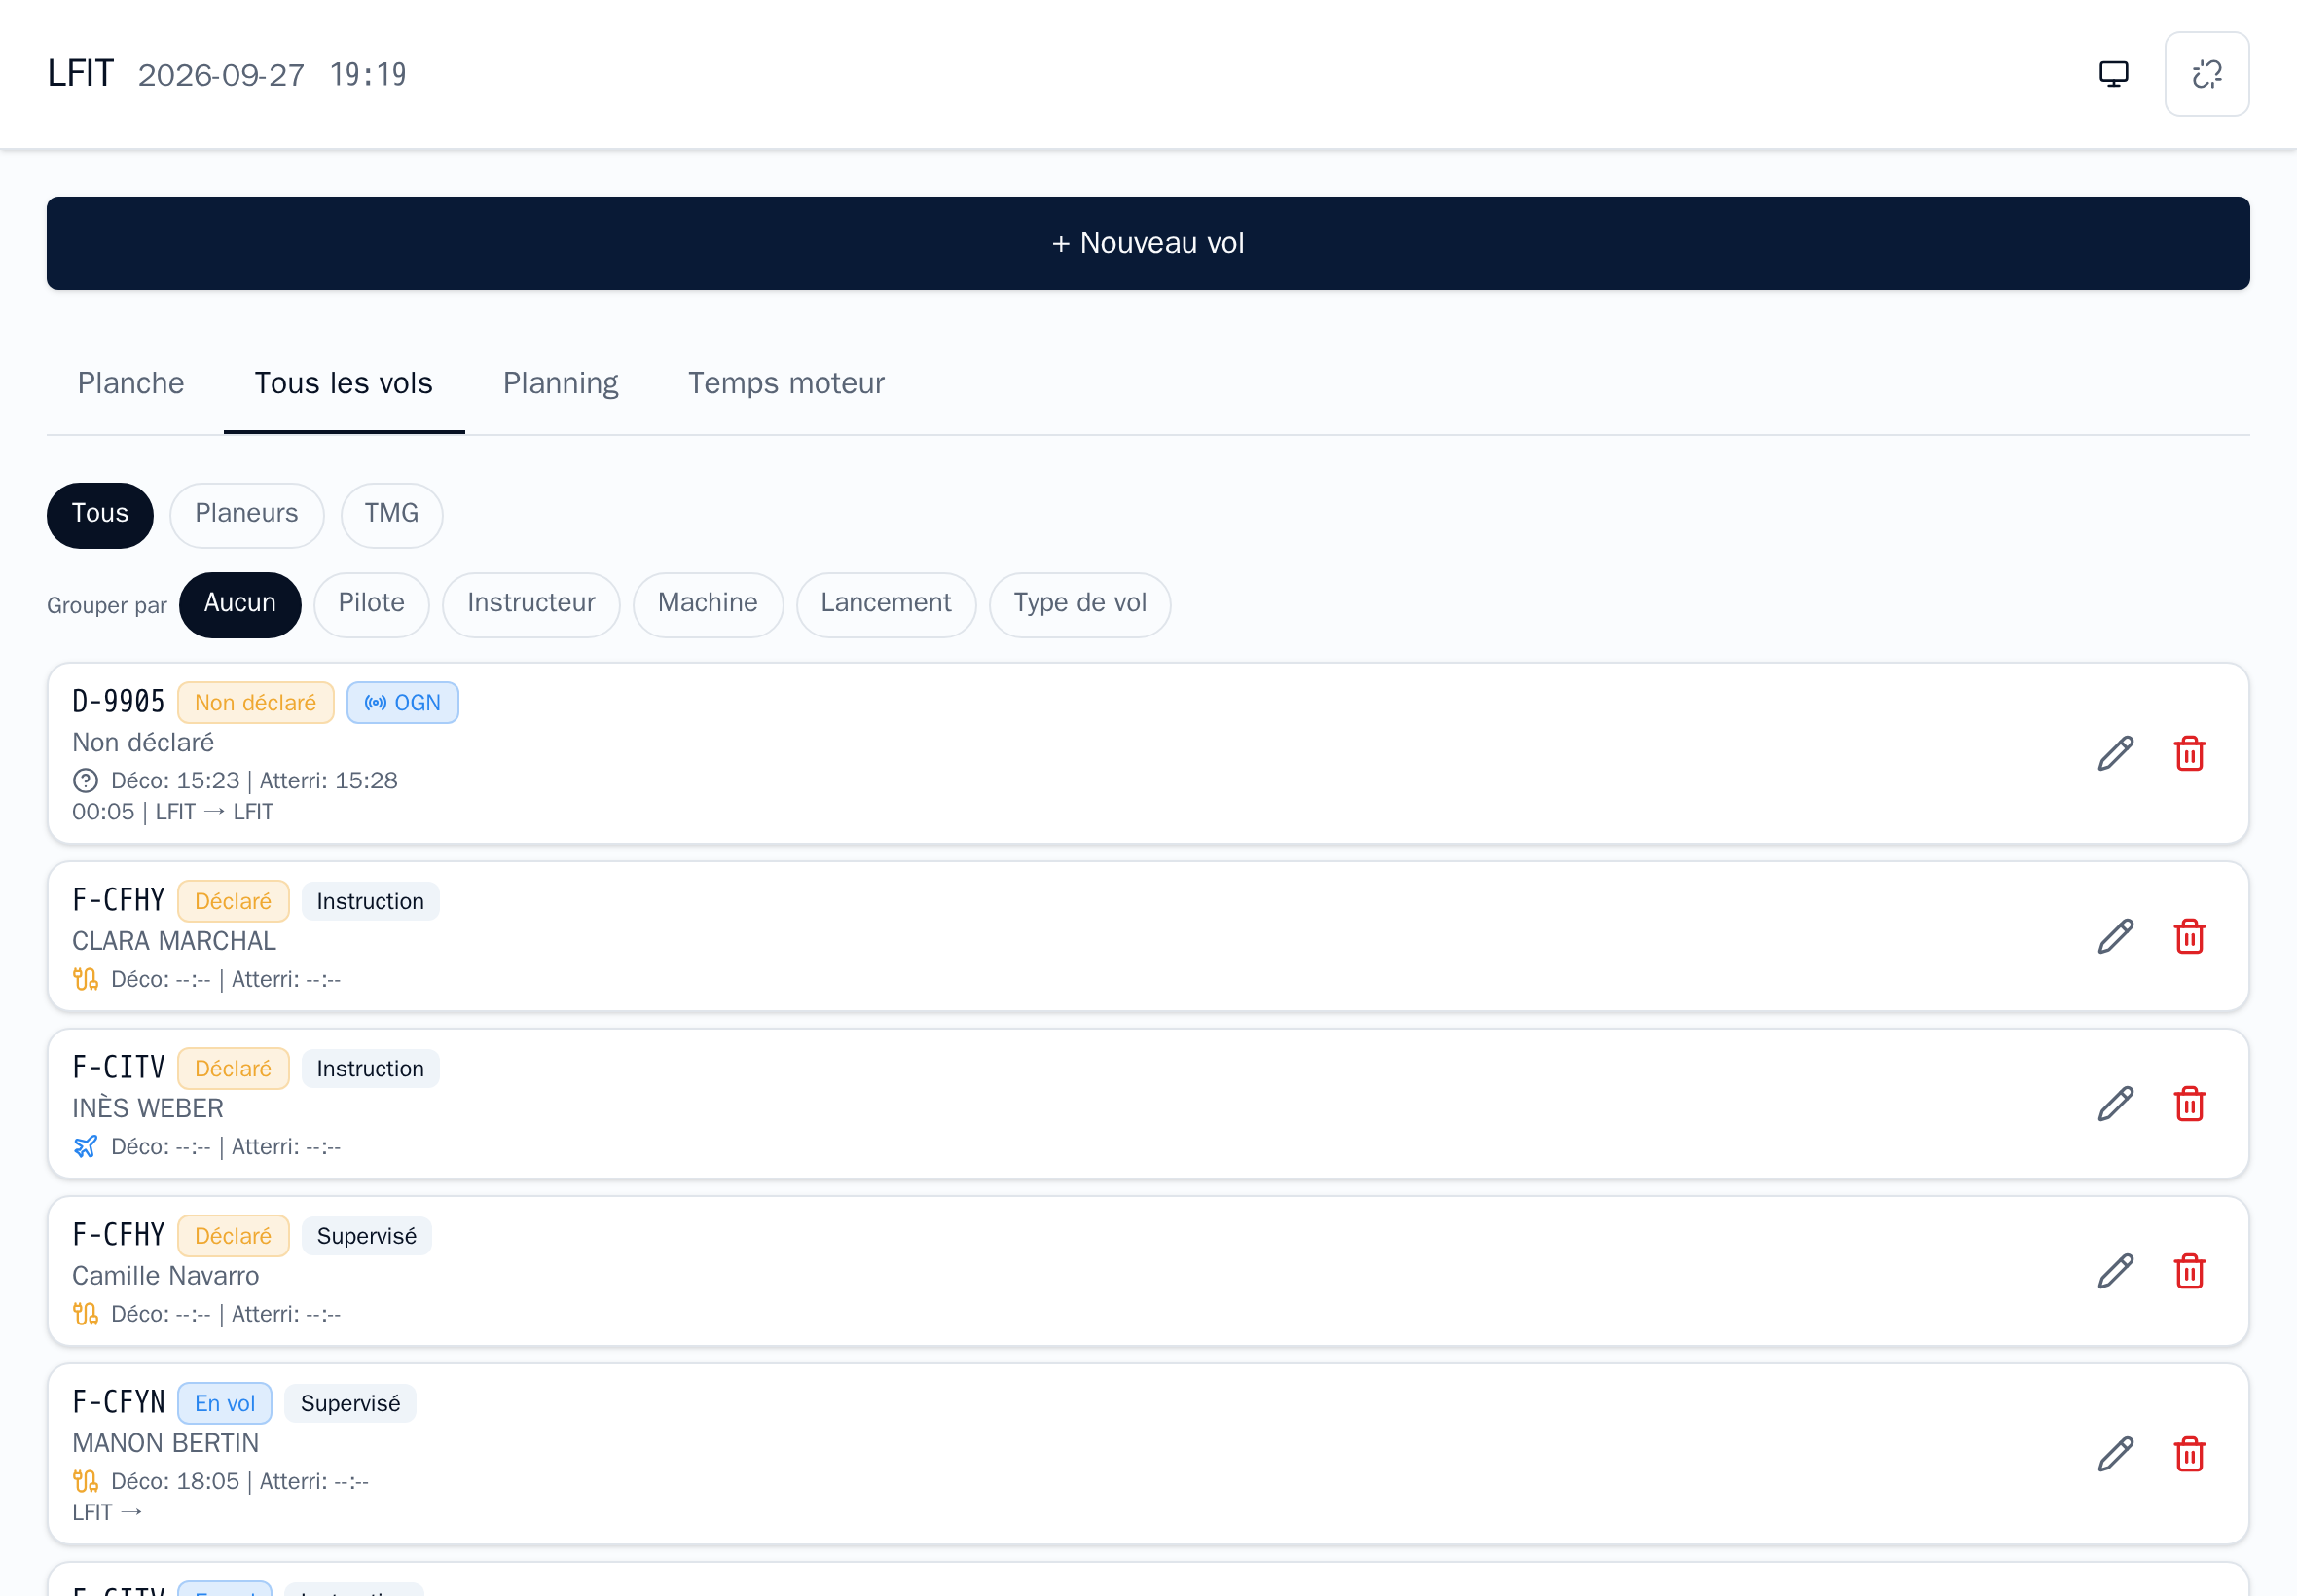Screen dimensions: 2297x1596
Task: Click pilot name INÈS WEBER
Action: coord(148,1109)
